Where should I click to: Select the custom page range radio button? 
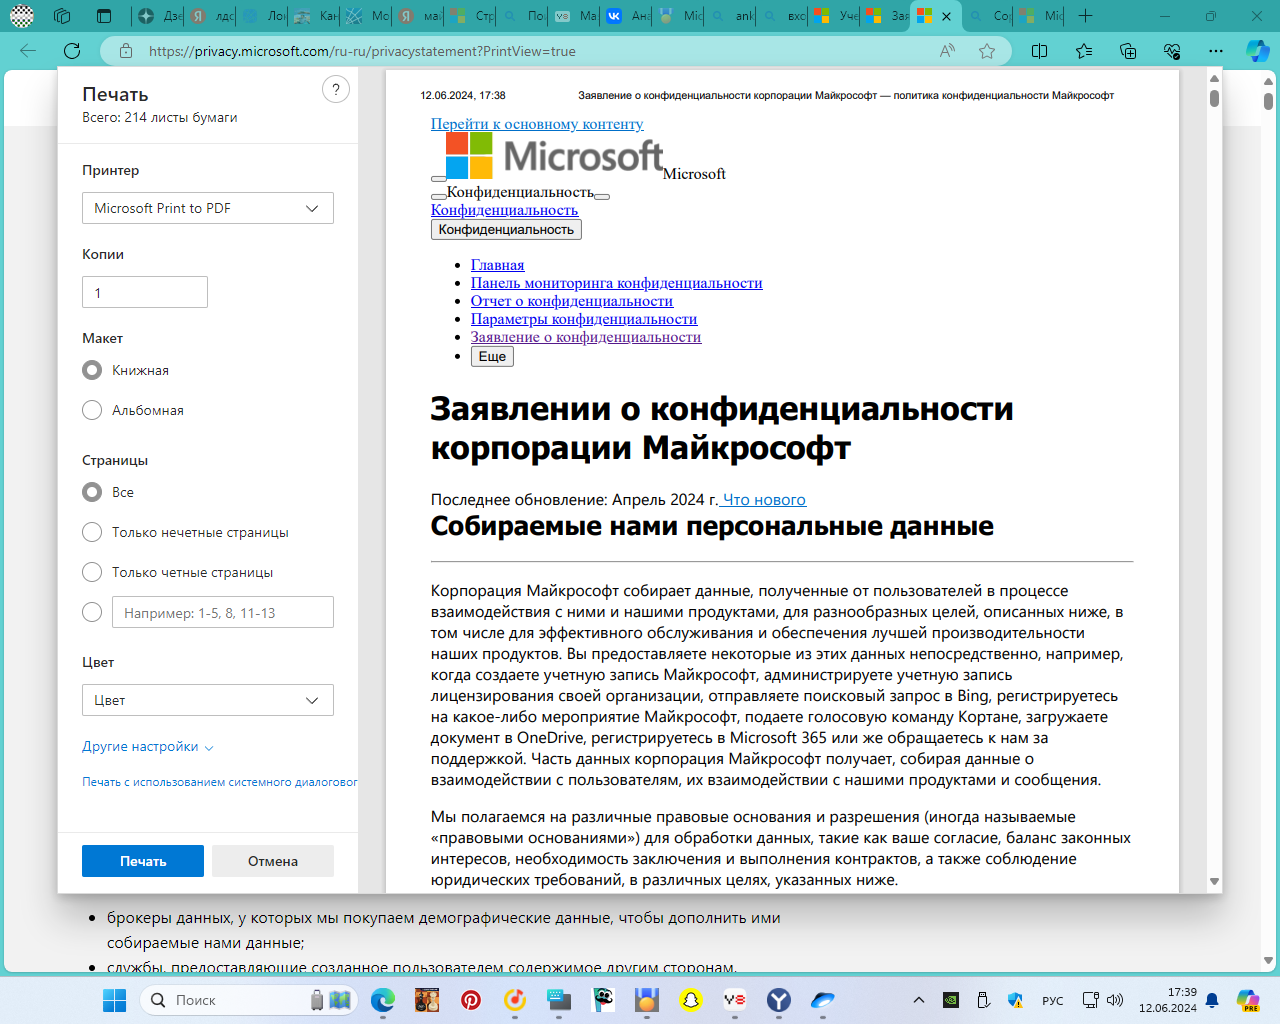92,612
